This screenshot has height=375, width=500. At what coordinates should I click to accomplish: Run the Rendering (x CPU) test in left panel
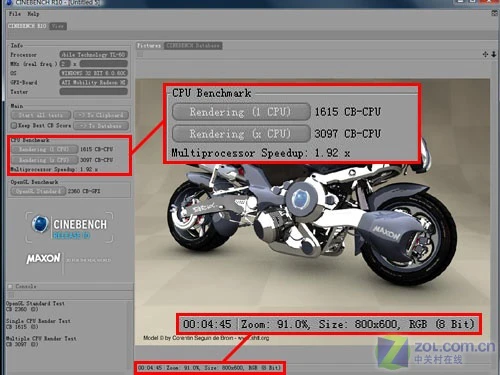(x=44, y=160)
